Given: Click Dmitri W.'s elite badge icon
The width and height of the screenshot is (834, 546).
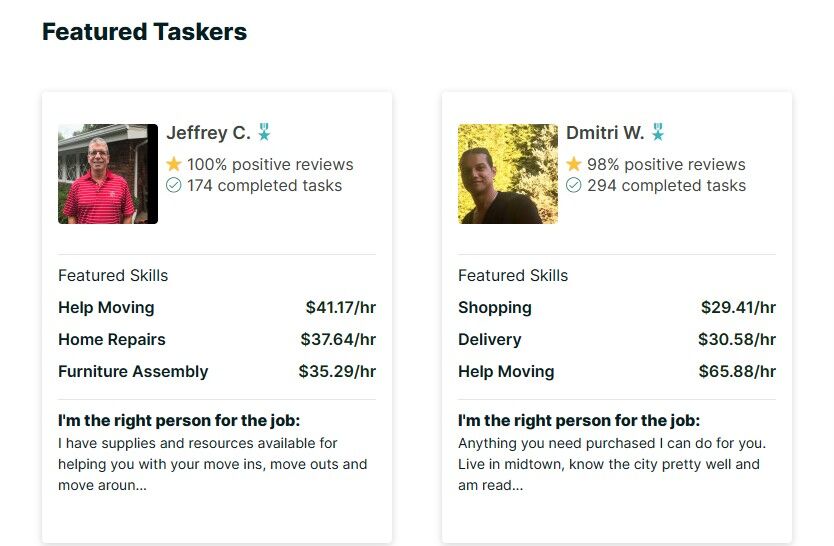Looking at the screenshot, I should click(658, 132).
